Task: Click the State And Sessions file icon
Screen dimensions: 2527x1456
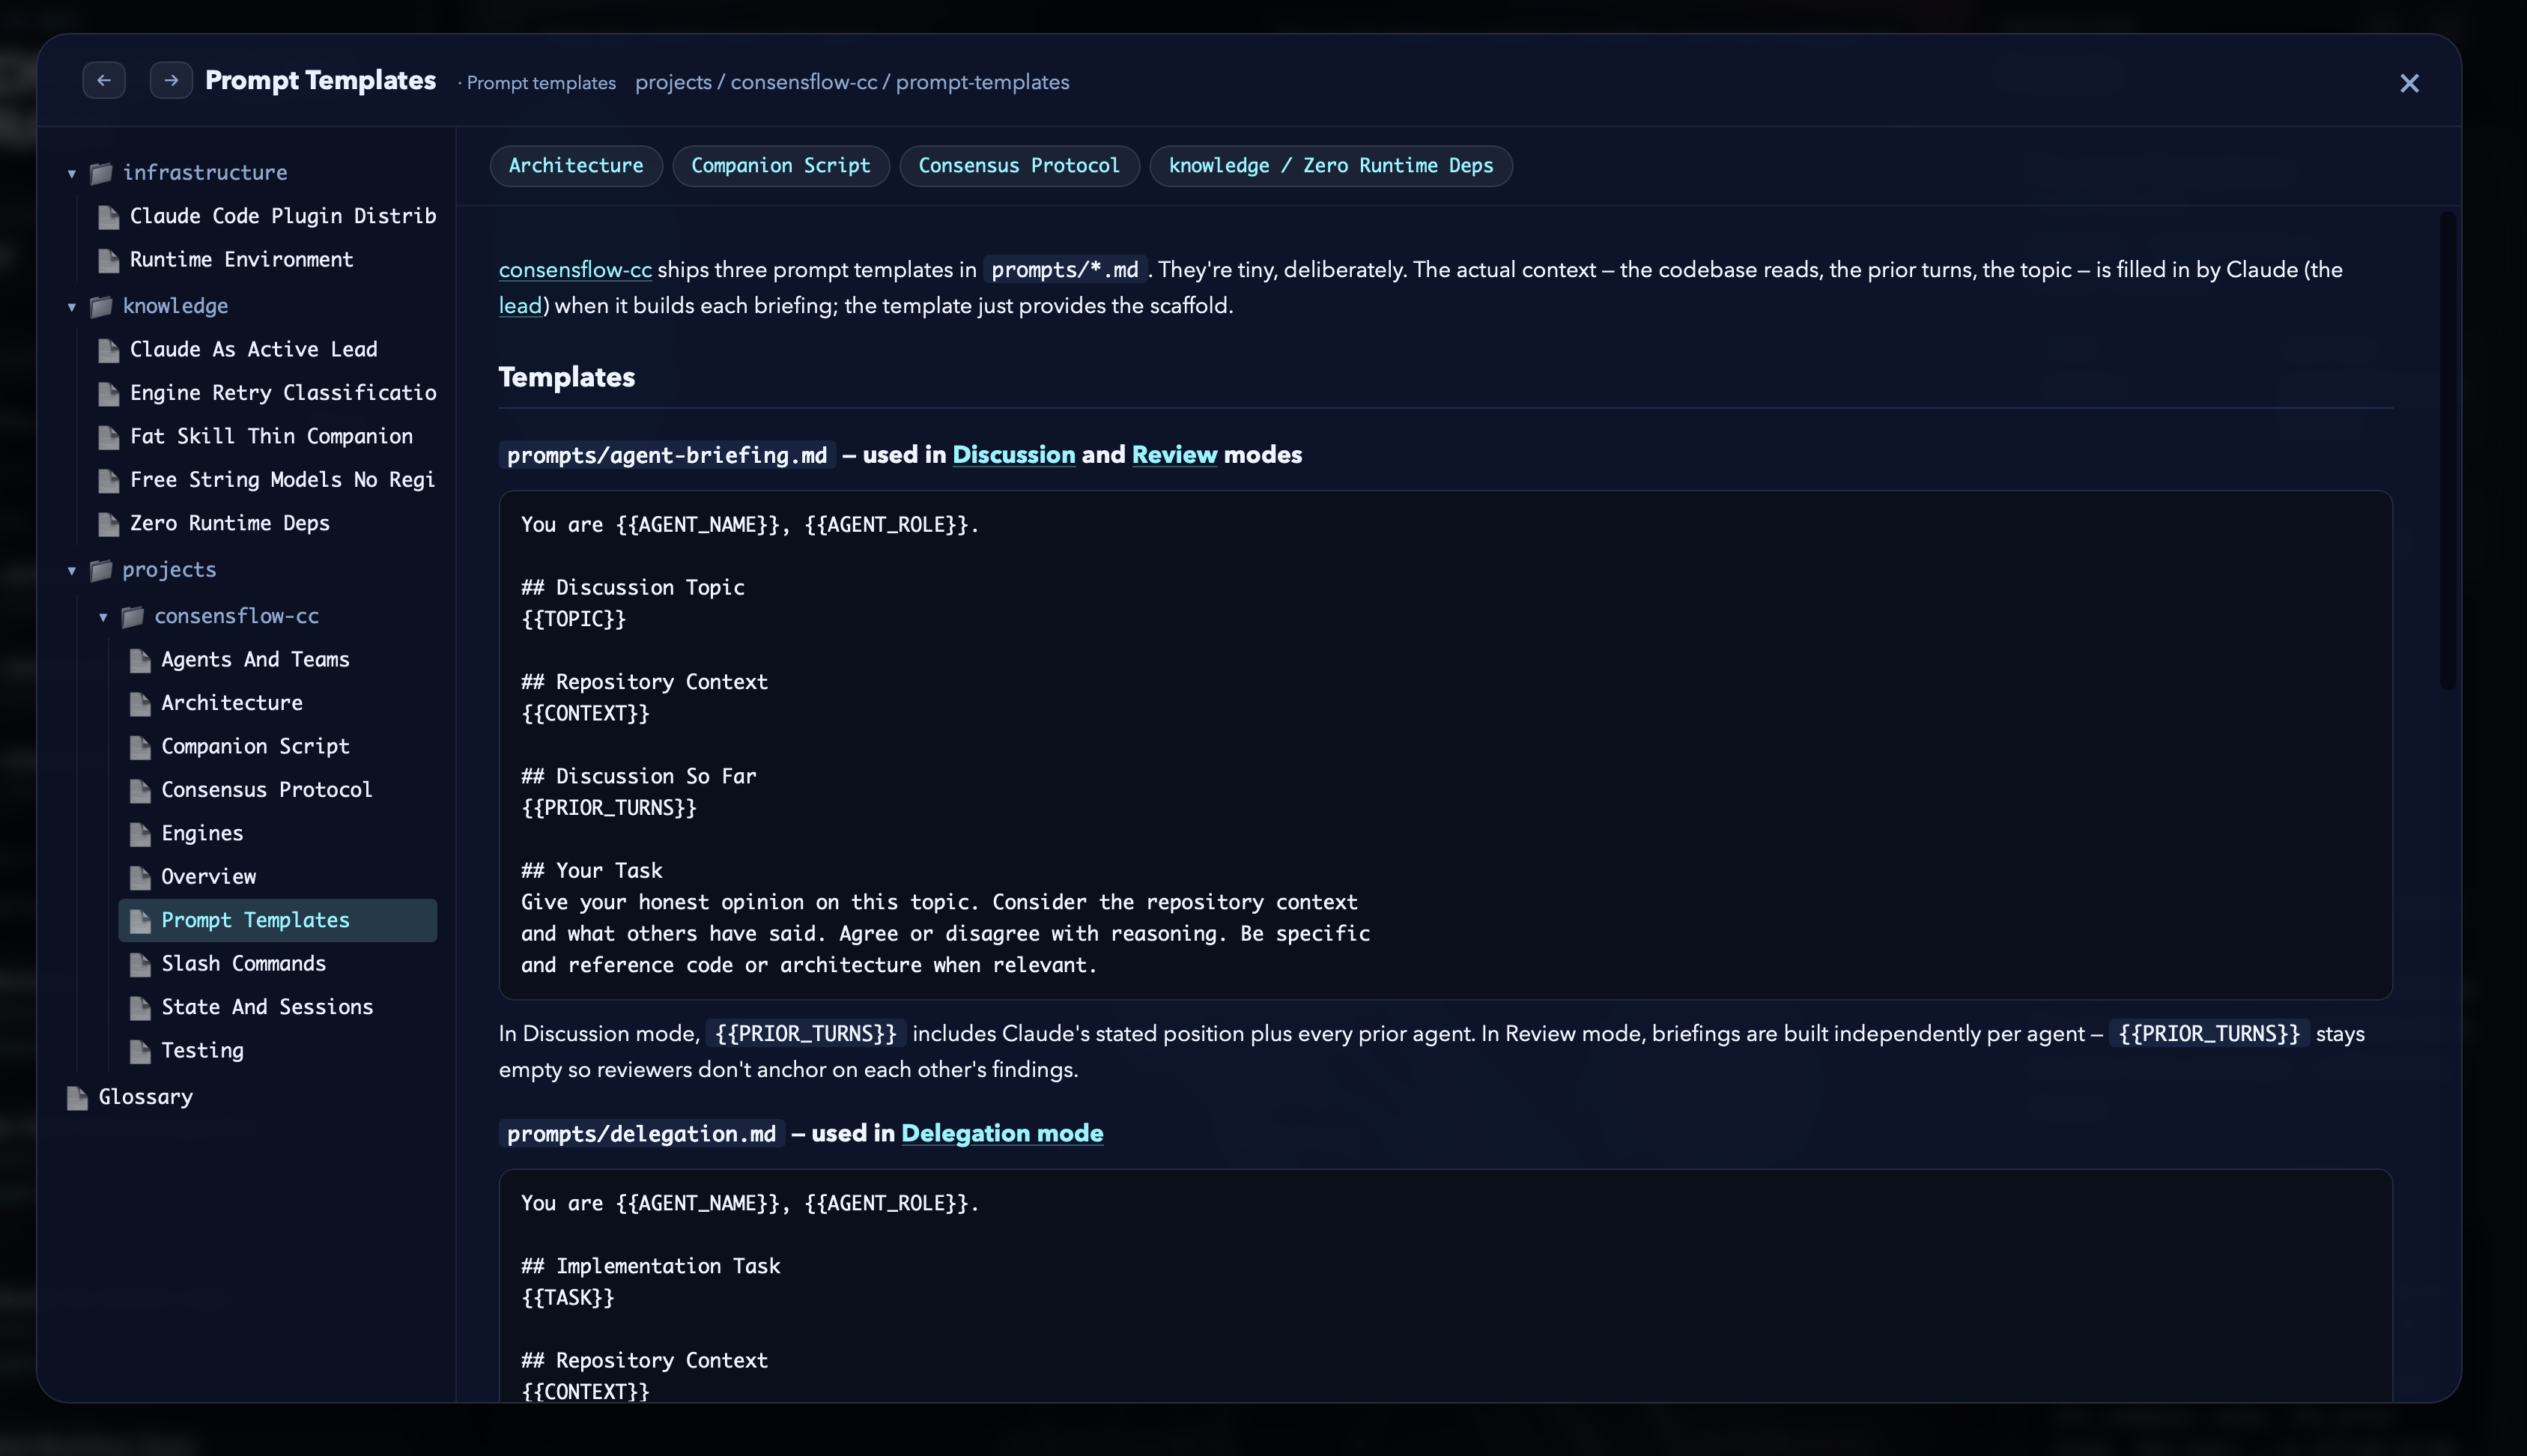Action: (140, 1007)
